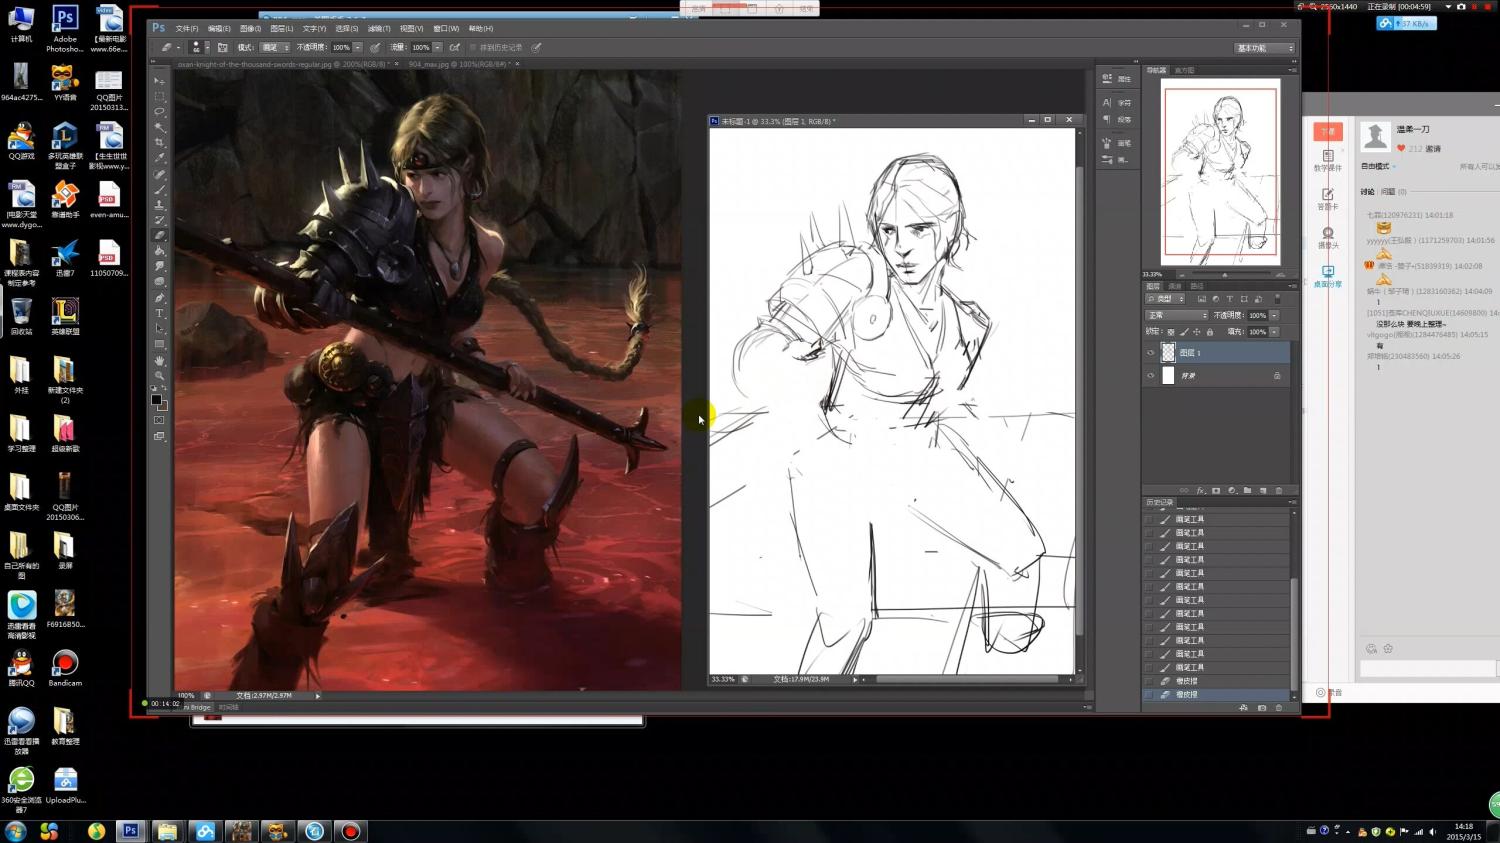This screenshot has width=1500, height=843.
Task: Click foreground color swatch in toolbox
Action: click(156, 400)
